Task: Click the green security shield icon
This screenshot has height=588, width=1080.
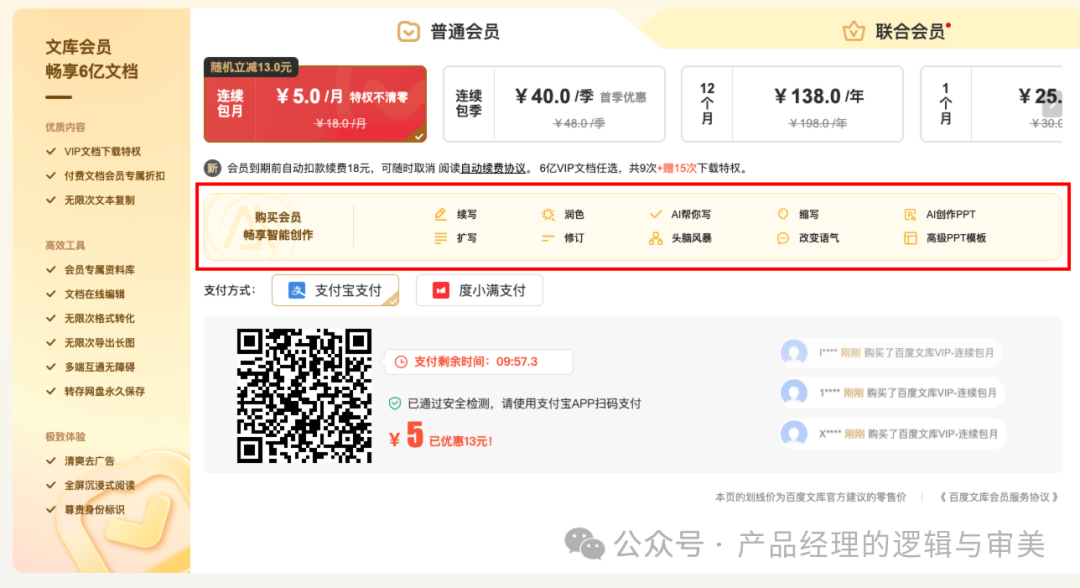Action: pyautogui.click(x=395, y=403)
